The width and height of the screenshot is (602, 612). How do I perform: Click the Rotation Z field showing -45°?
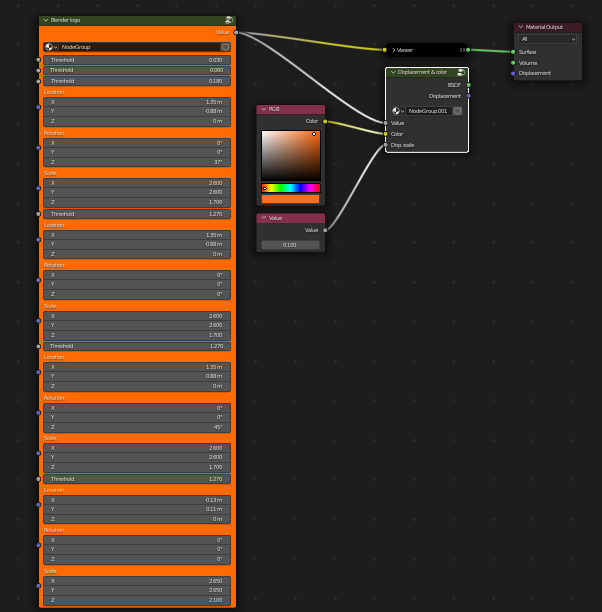pos(137,427)
